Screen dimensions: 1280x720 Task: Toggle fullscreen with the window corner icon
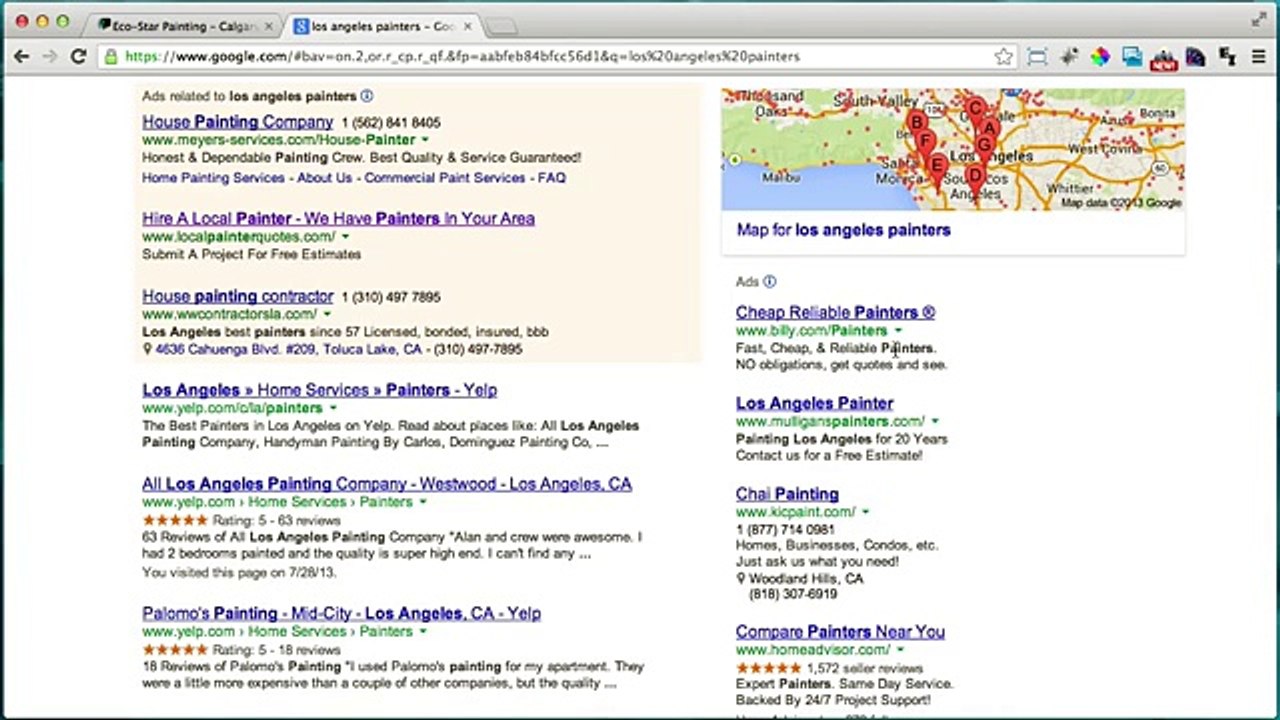1258,20
